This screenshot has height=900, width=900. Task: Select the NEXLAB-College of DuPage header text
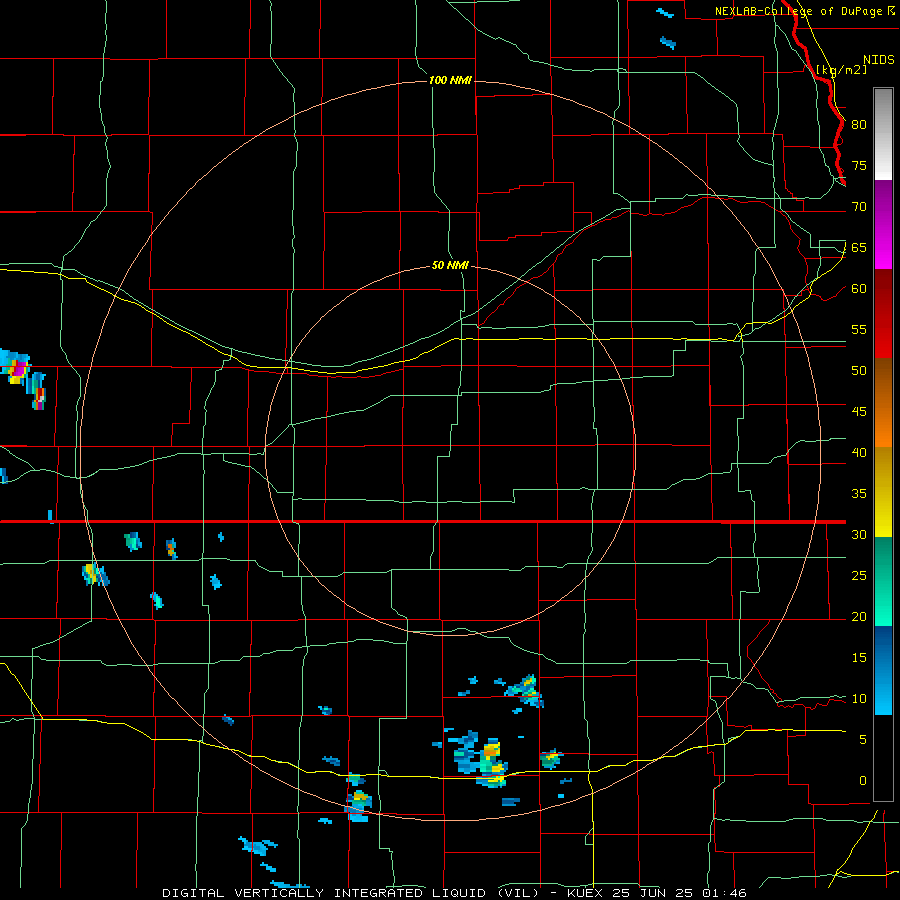point(804,11)
